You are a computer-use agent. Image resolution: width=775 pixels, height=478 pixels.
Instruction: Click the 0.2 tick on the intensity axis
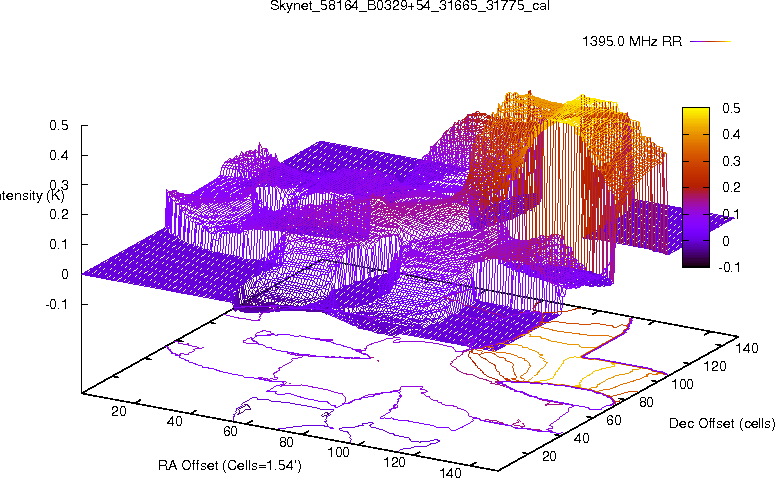(59, 215)
